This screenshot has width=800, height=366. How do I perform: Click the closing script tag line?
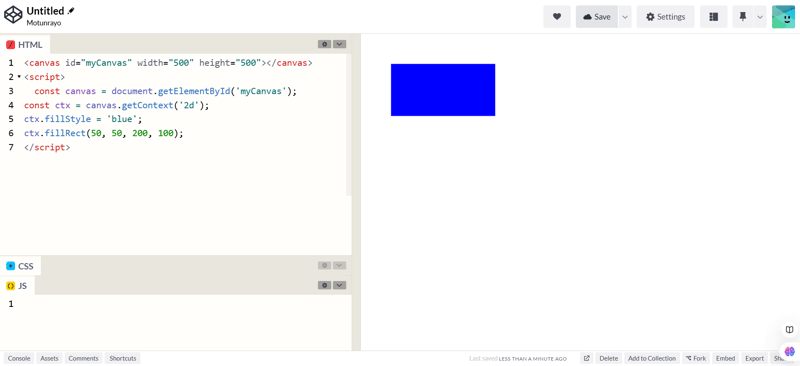(x=47, y=148)
